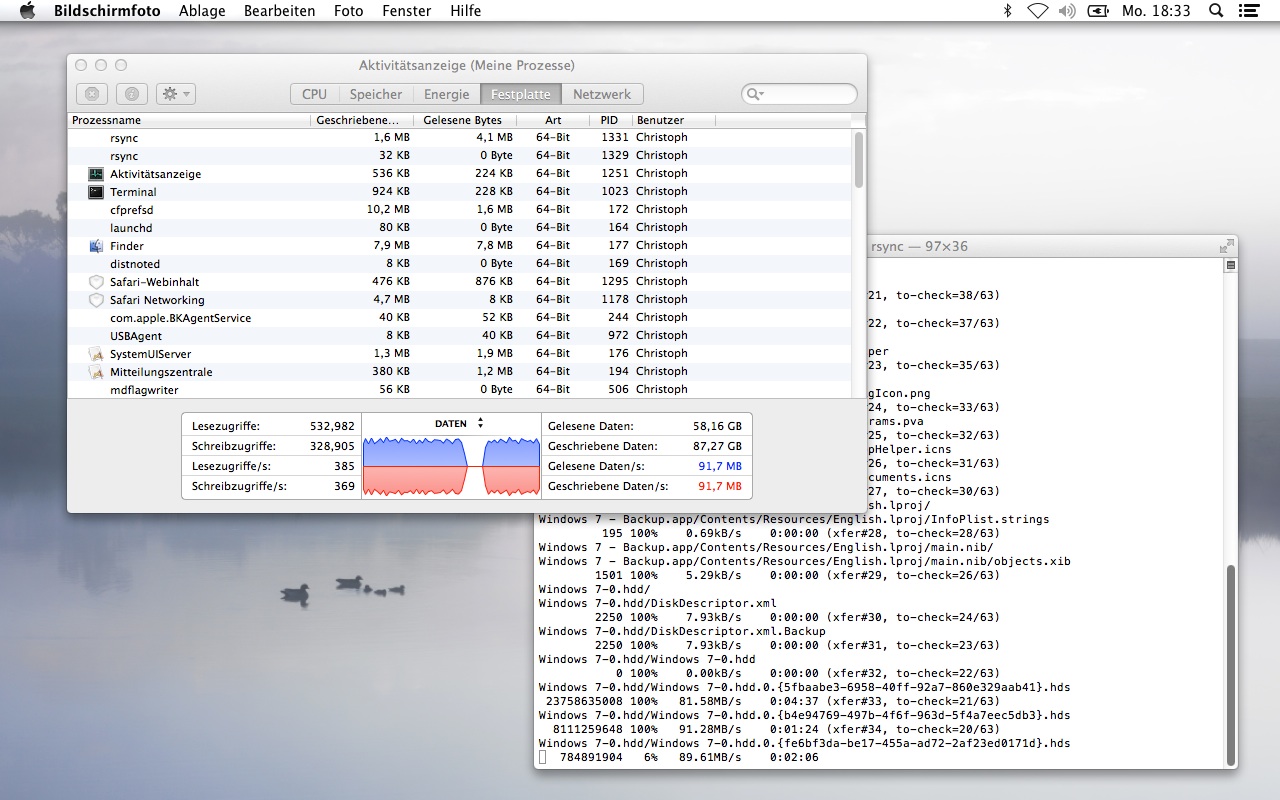Click the rsync — 97×36 window title
This screenshot has width=1280, height=800.
919,246
